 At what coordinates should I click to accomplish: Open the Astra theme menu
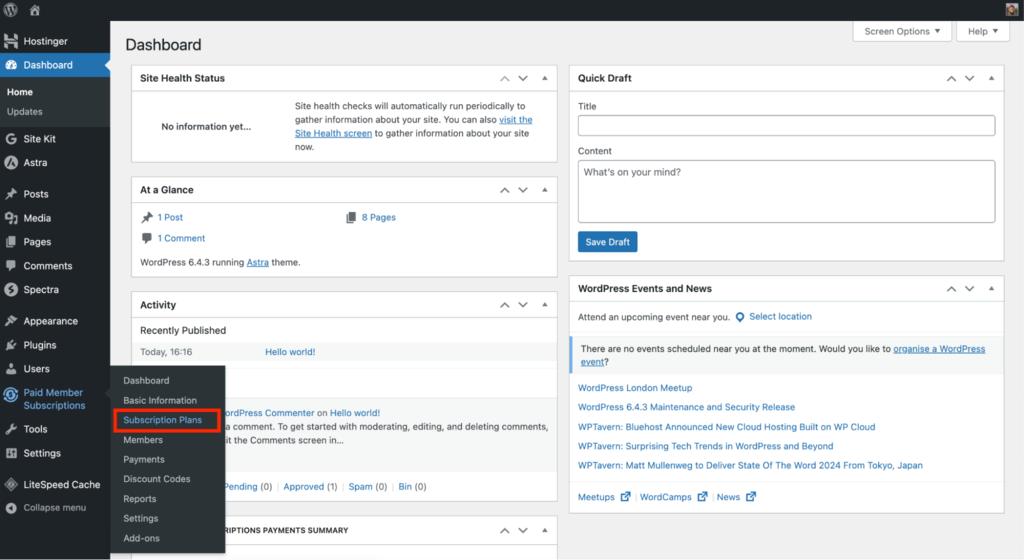[35, 163]
